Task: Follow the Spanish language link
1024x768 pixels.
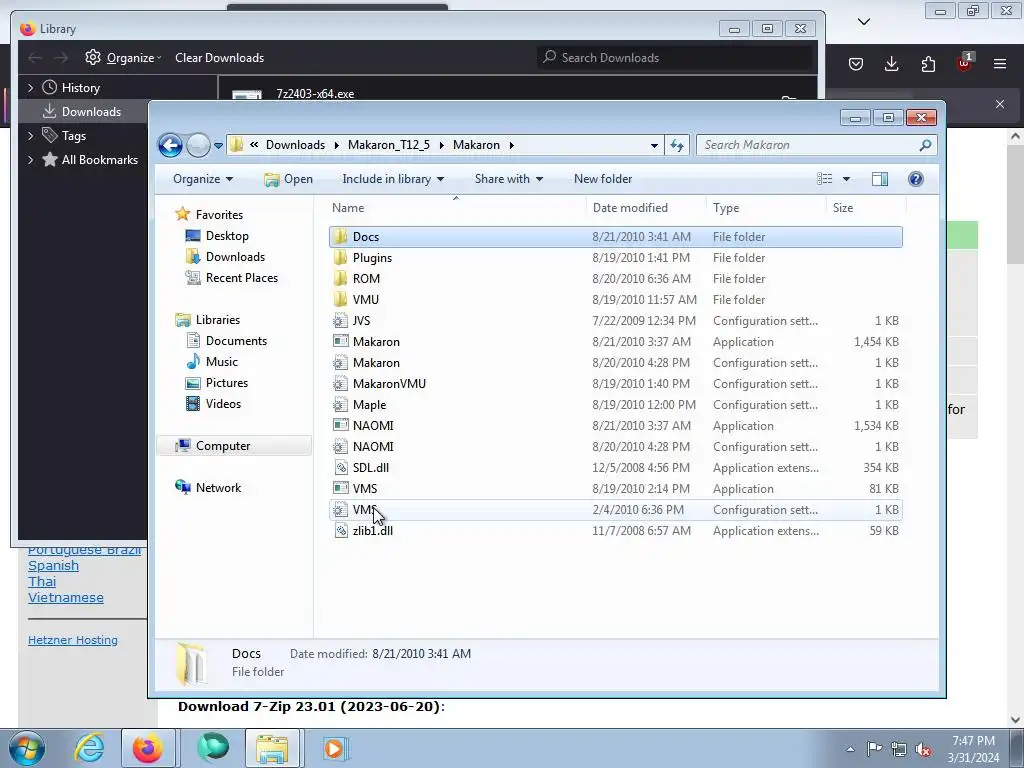Action: point(53,566)
